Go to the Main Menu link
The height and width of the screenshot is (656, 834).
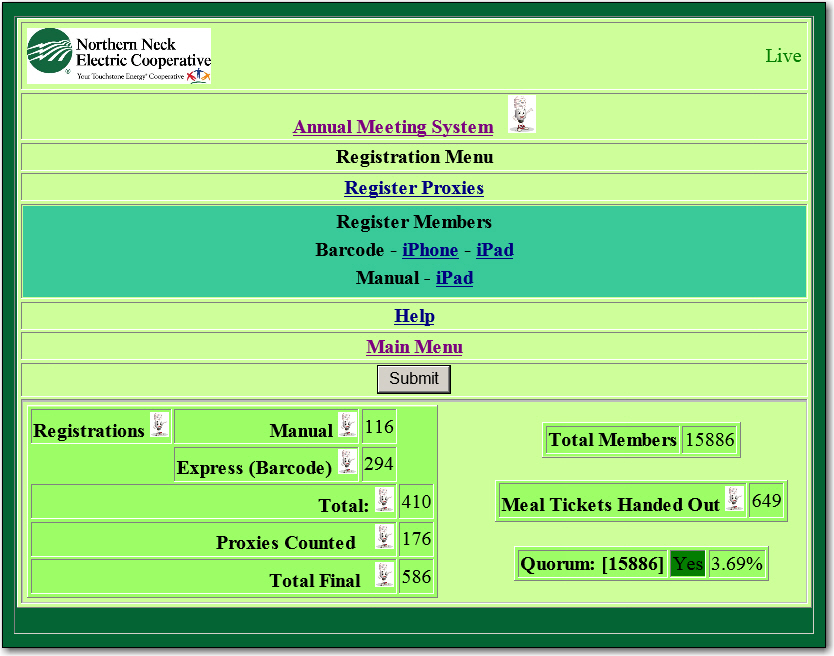414,347
